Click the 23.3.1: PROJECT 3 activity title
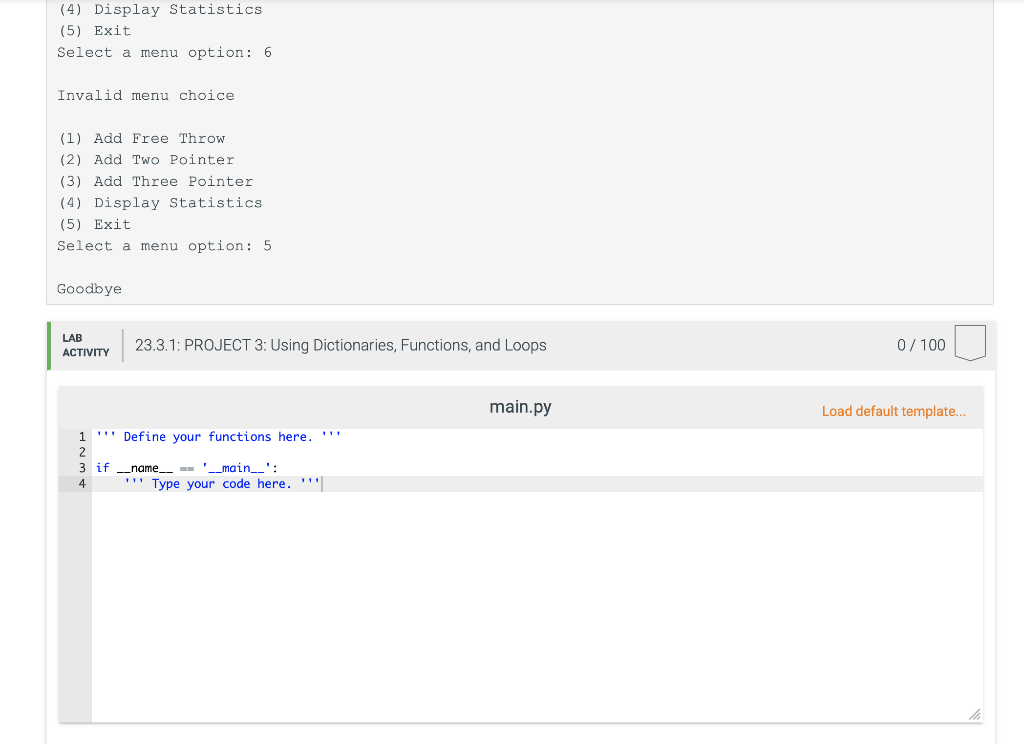Viewport: 1024px width, 744px height. pos(340,344)
